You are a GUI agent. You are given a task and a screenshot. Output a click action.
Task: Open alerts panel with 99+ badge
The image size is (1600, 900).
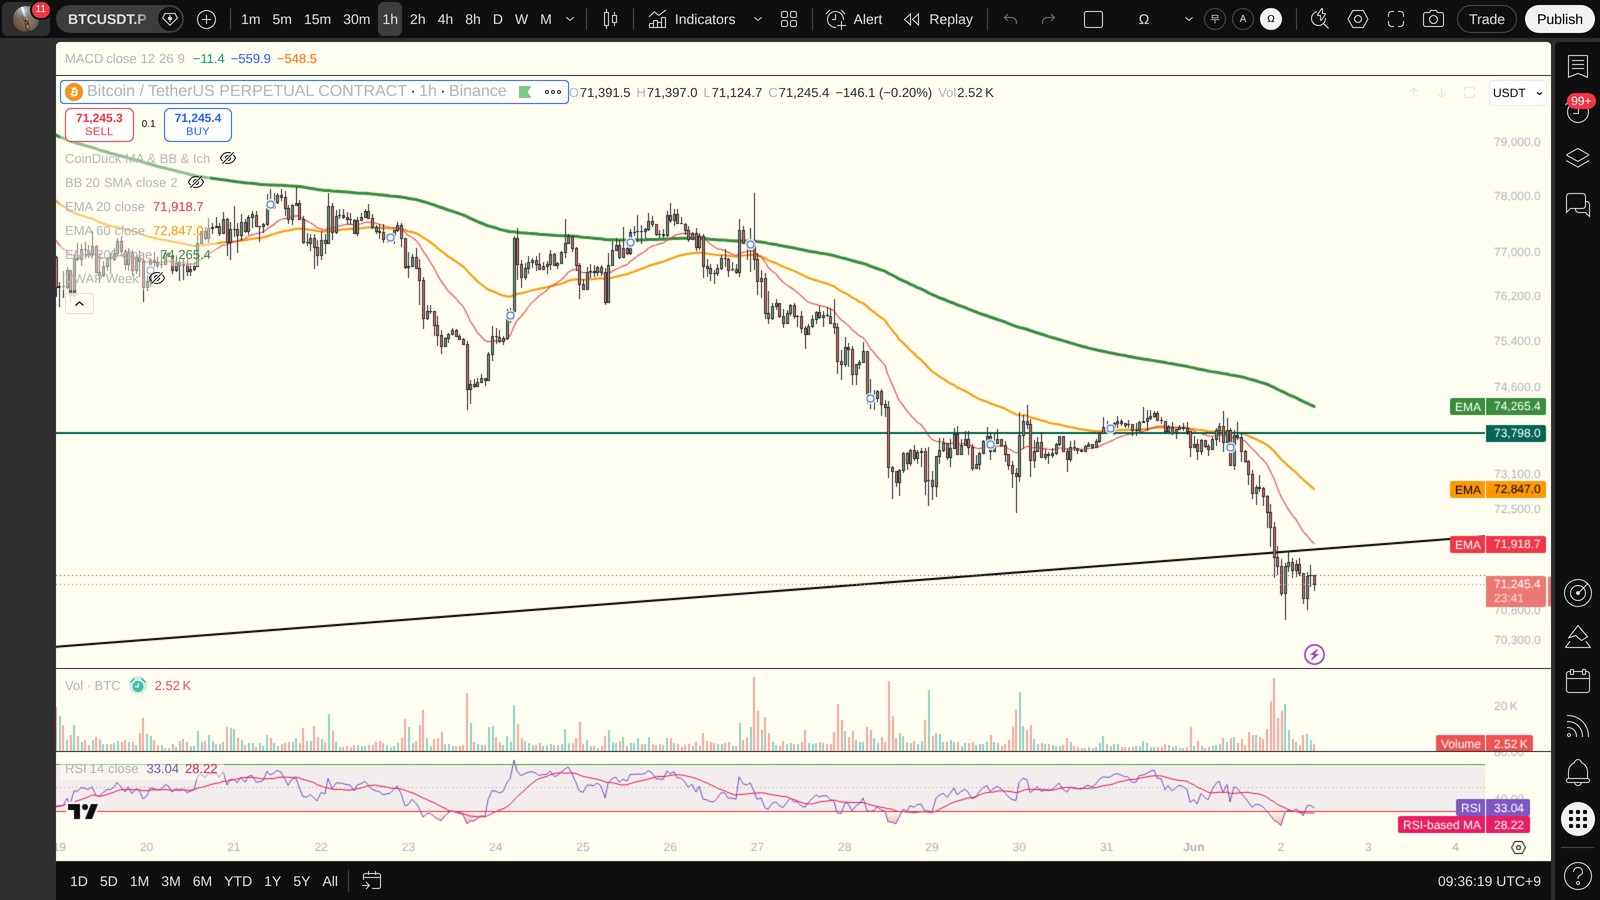click(1577, 111)
